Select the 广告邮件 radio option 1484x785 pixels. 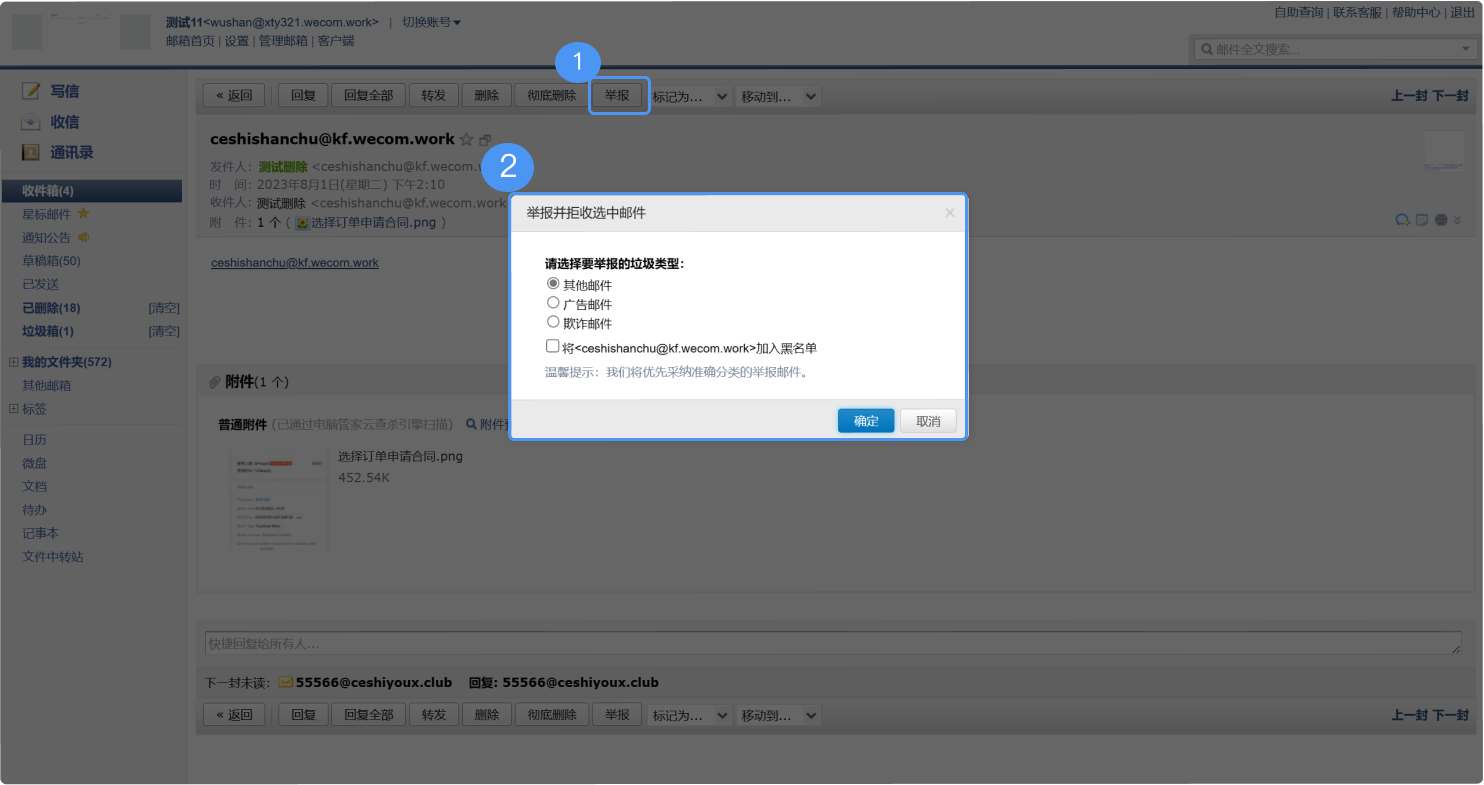pyautogui.click(x=553, y=303)
